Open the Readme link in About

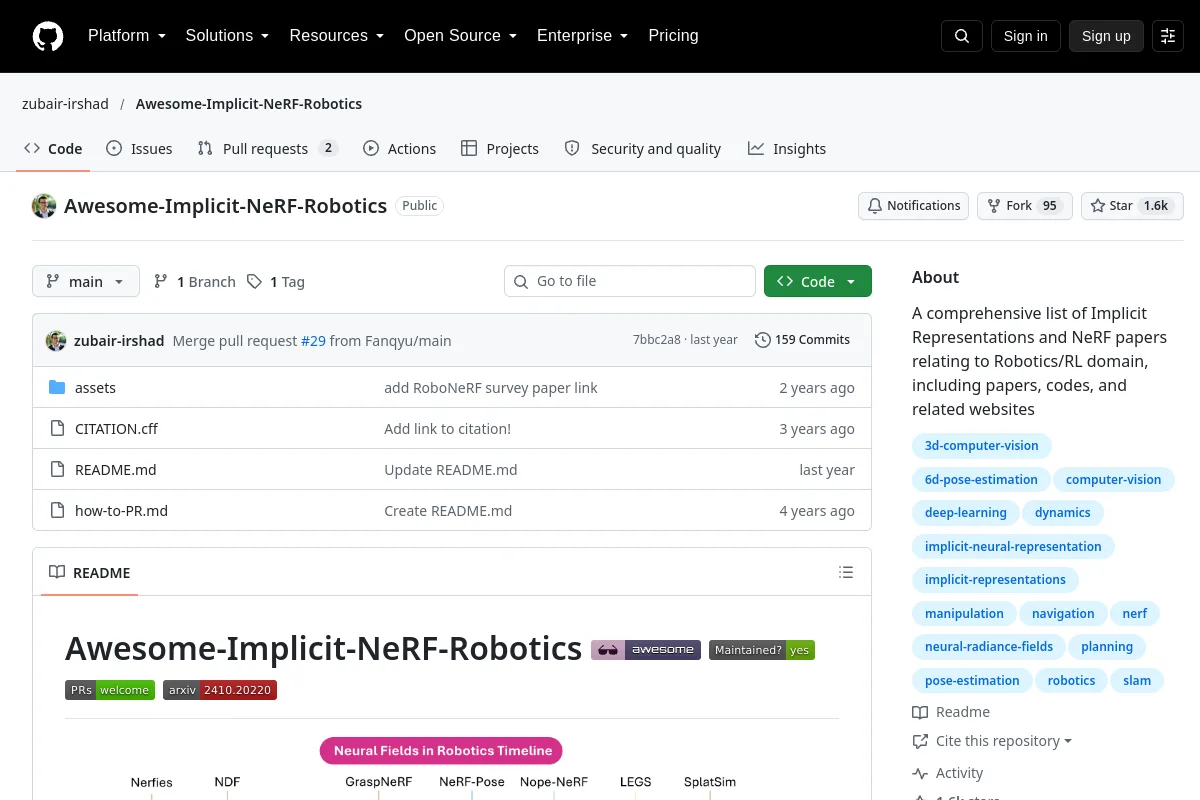pyautogui.click(x=951, y=712)
